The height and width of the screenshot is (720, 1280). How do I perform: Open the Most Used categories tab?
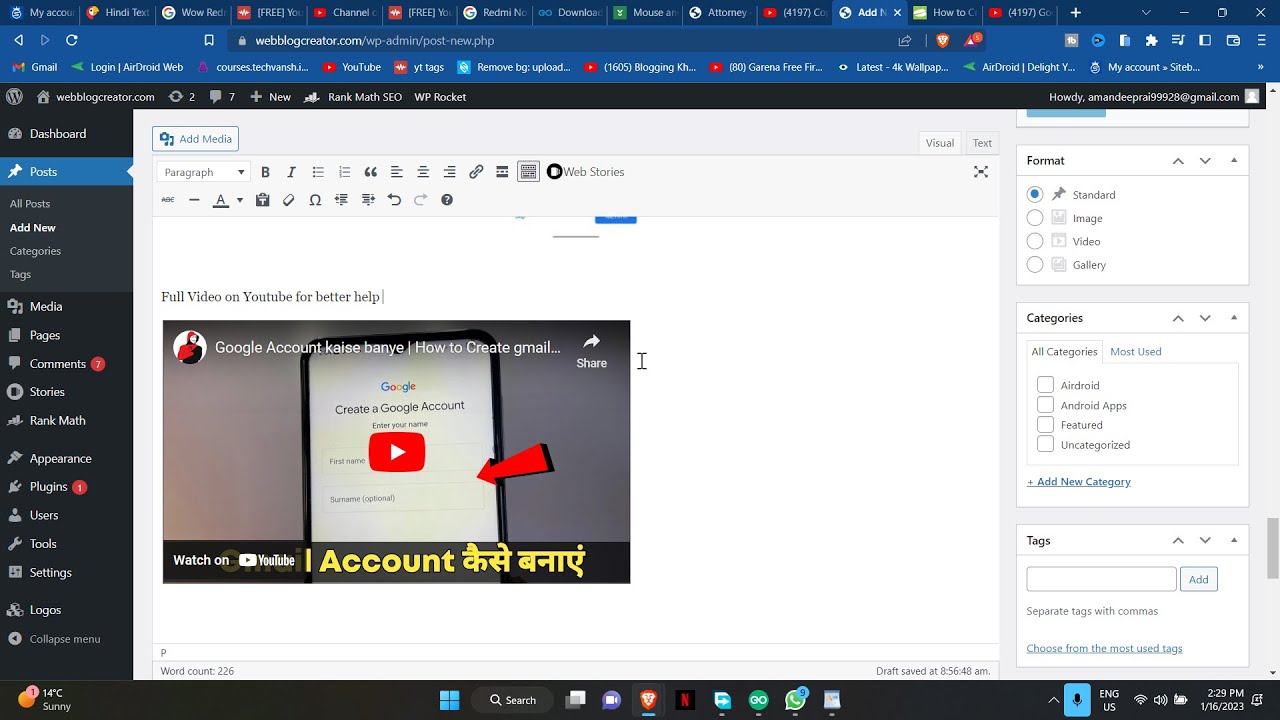pos(1136,352)
